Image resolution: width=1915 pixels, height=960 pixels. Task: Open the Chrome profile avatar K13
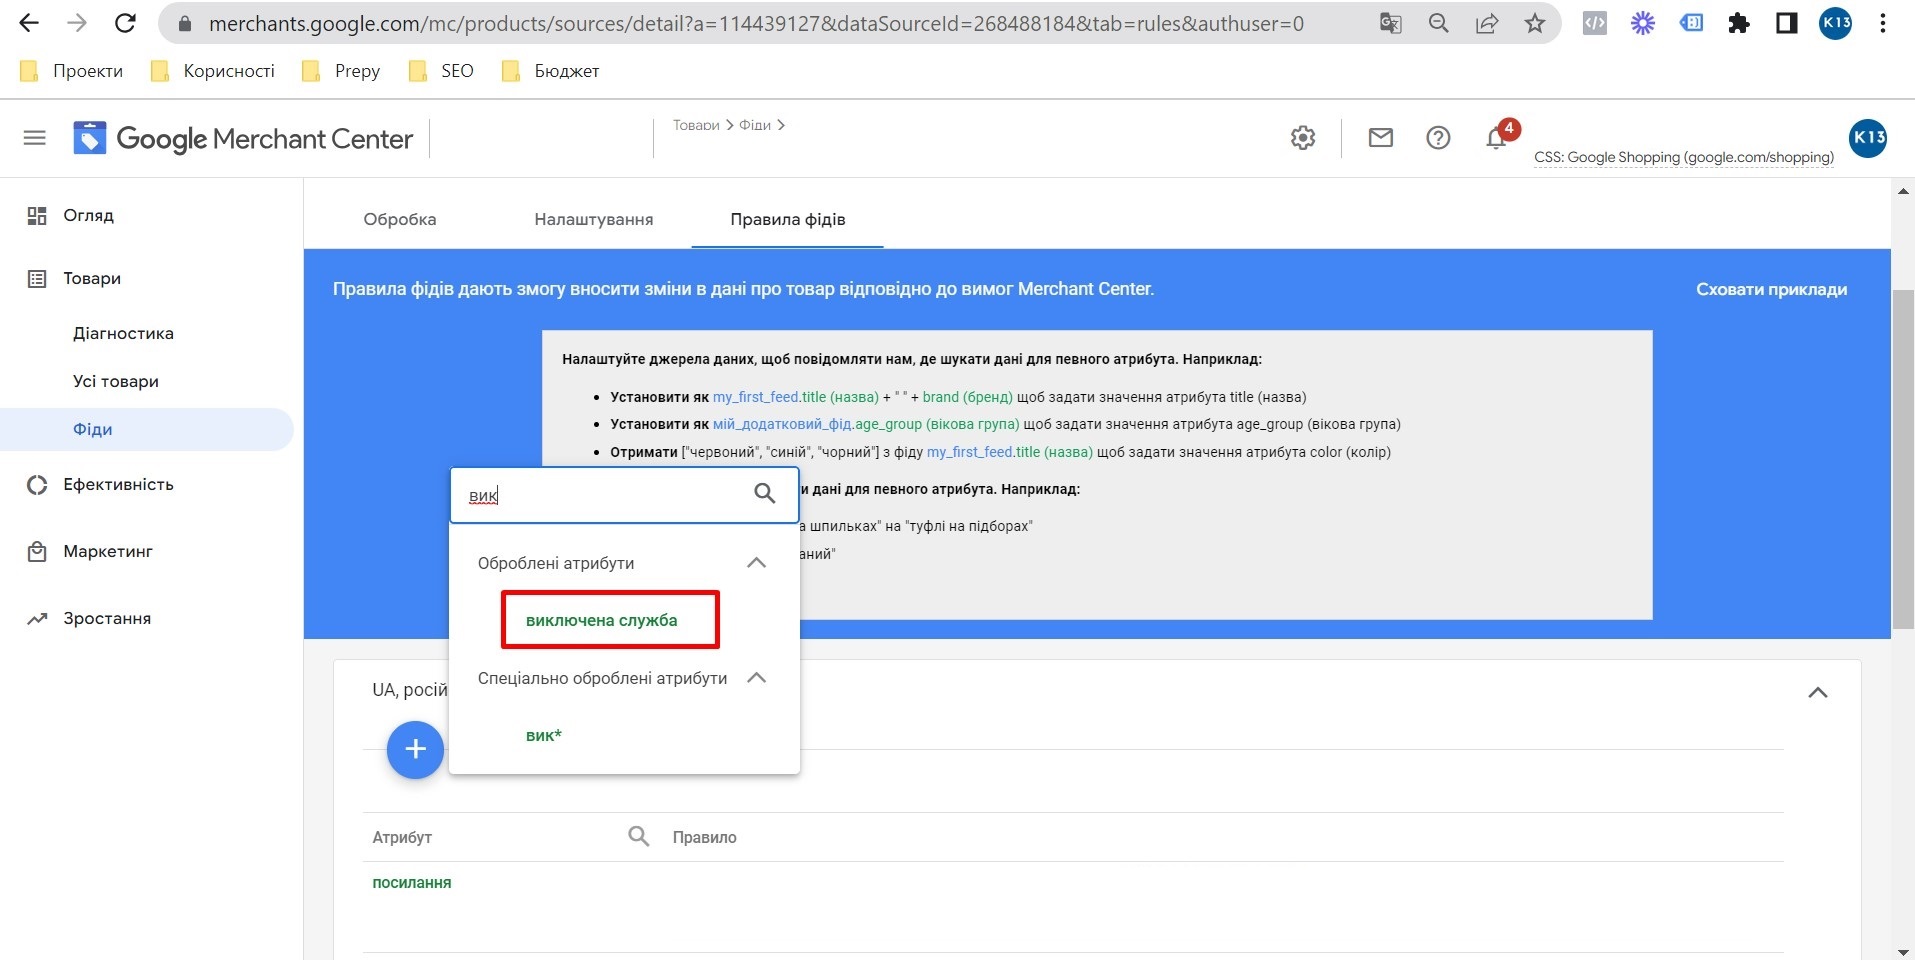point(1835,23)
